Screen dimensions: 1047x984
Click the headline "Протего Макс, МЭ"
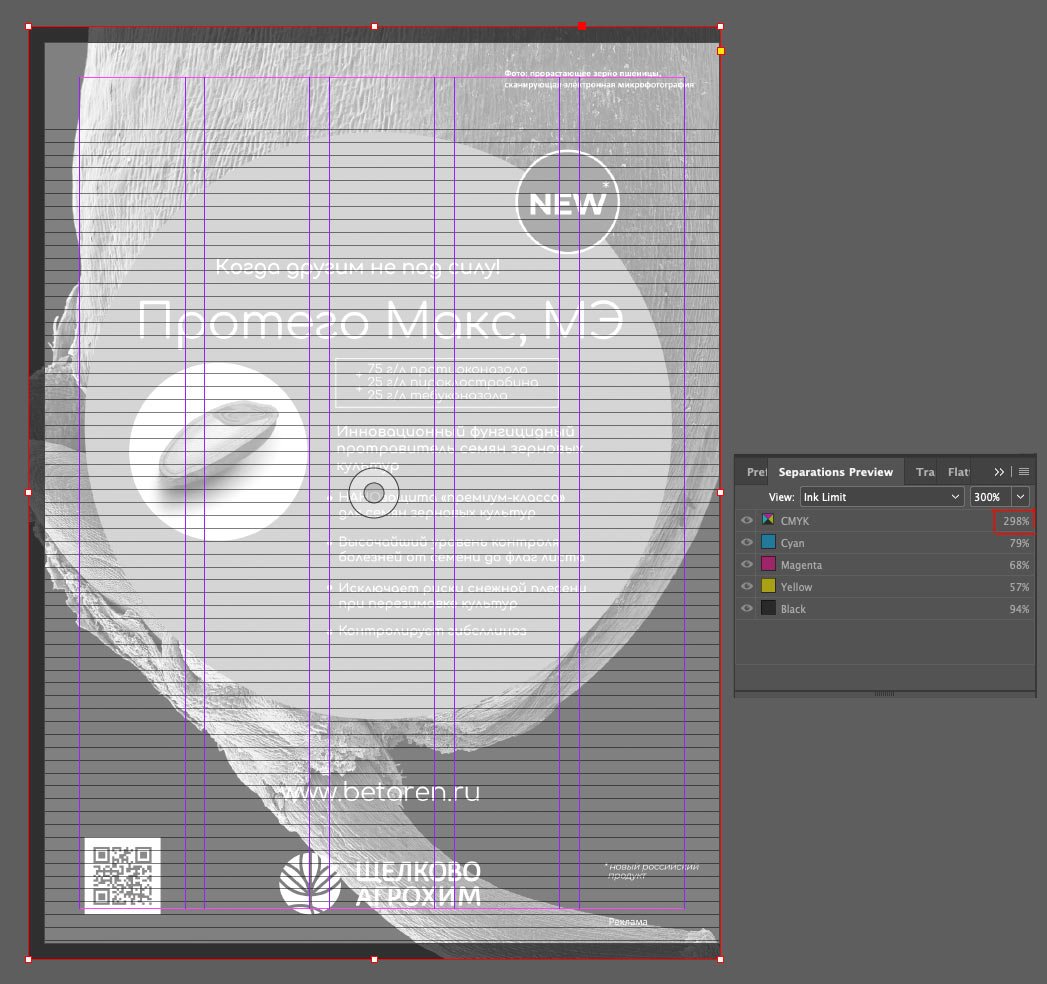(x=381, y=322)
